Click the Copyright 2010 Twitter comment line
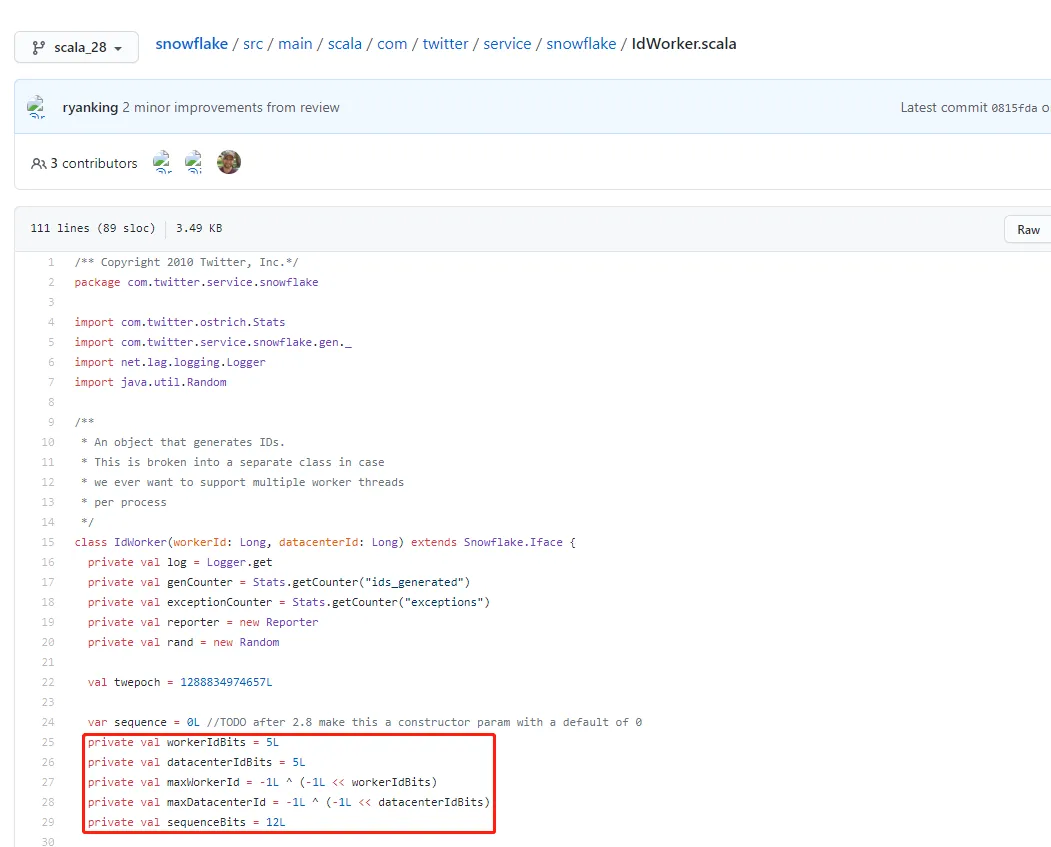 point(186,263)
